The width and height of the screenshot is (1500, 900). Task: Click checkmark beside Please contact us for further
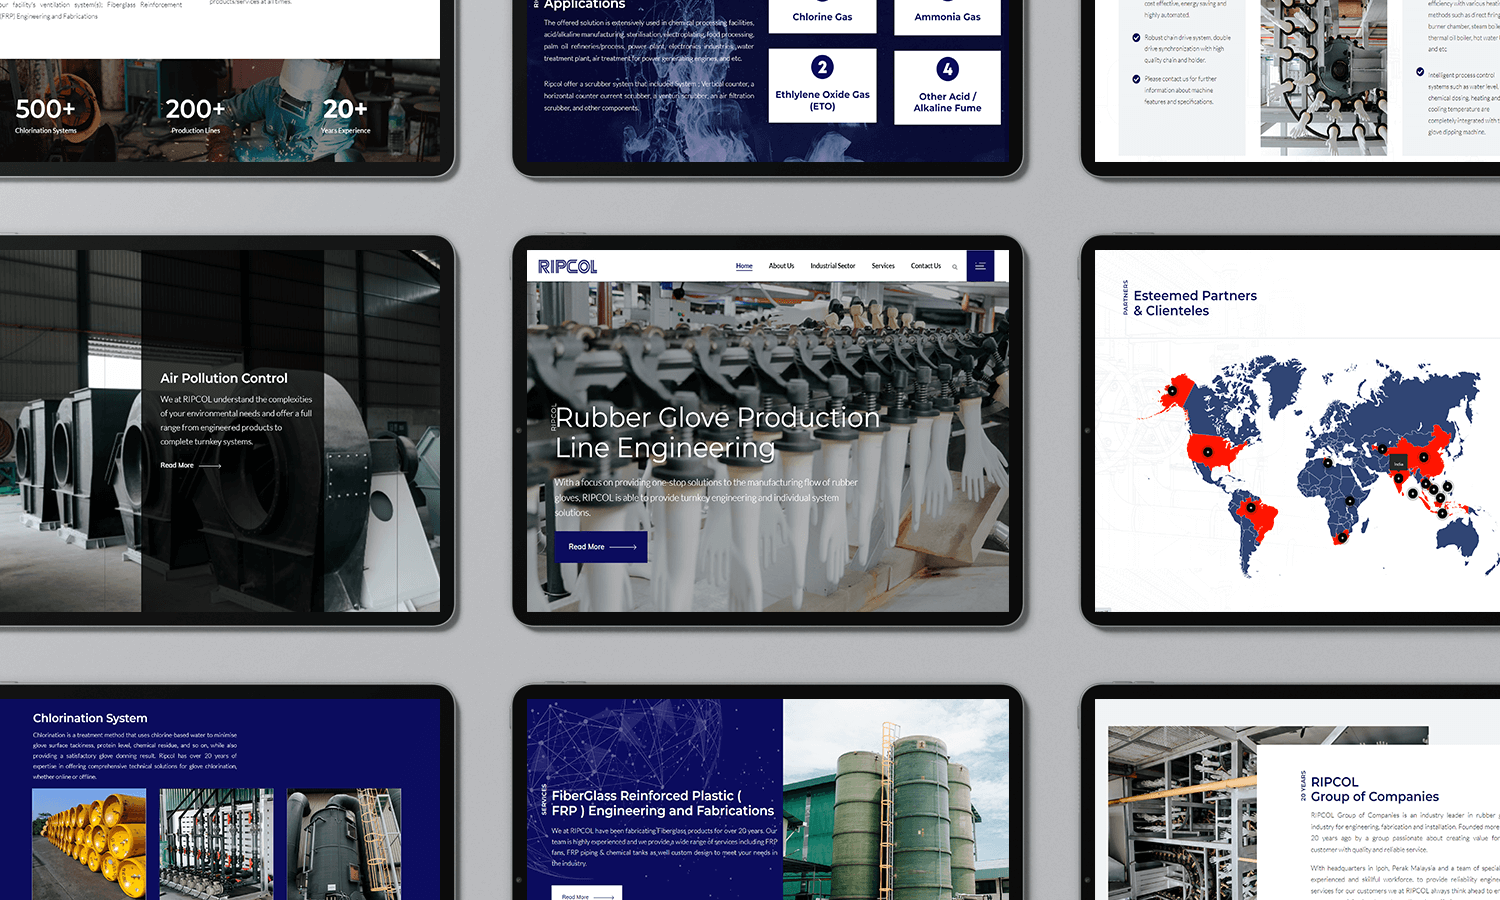click(x=1136, y=79)
